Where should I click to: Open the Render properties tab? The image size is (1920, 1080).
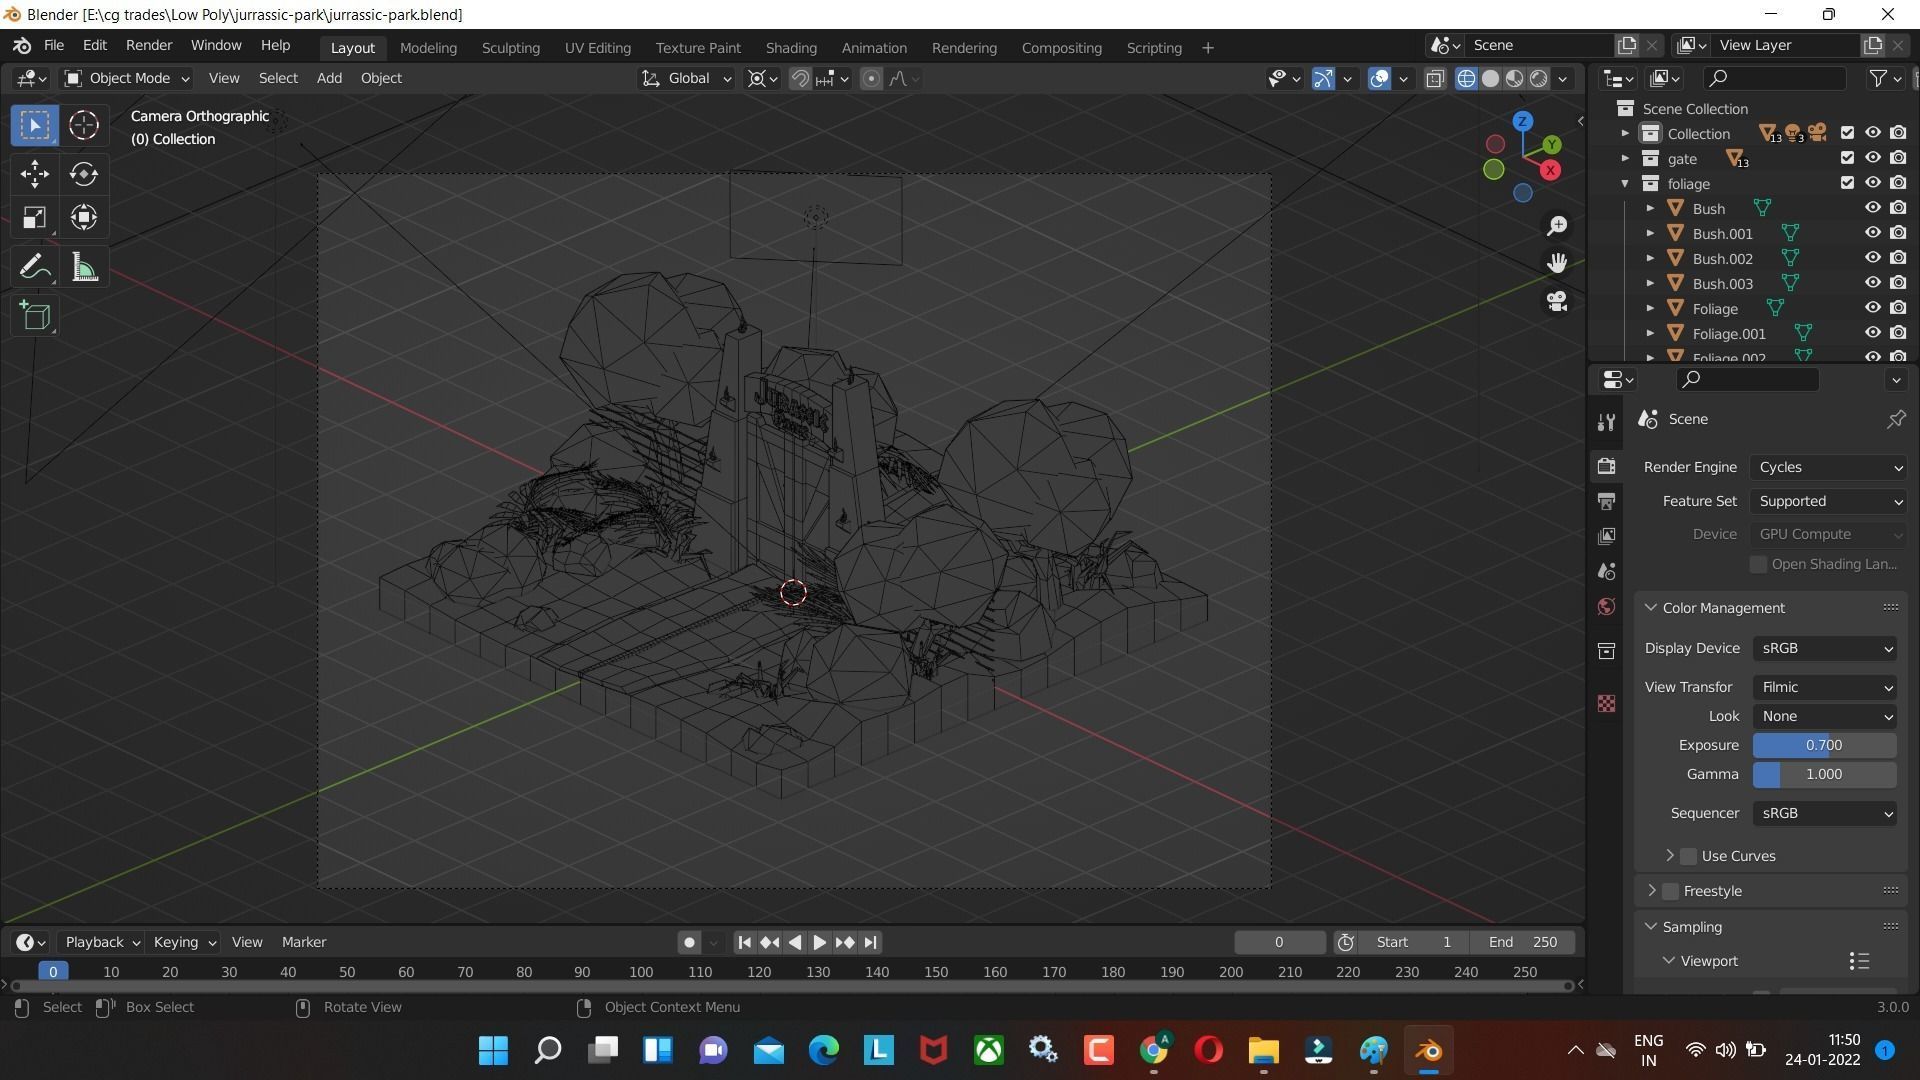[1607, 467]
